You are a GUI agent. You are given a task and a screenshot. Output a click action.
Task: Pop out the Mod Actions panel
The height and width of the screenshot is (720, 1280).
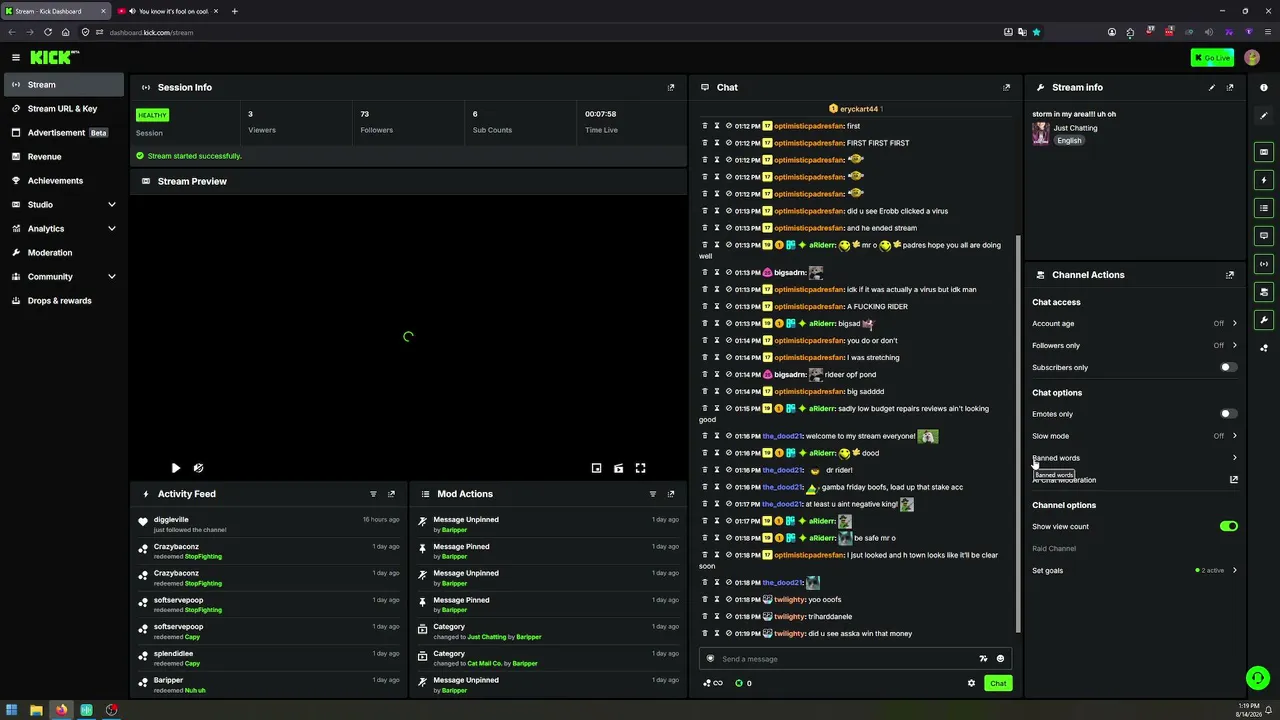[x=671, y=494]
